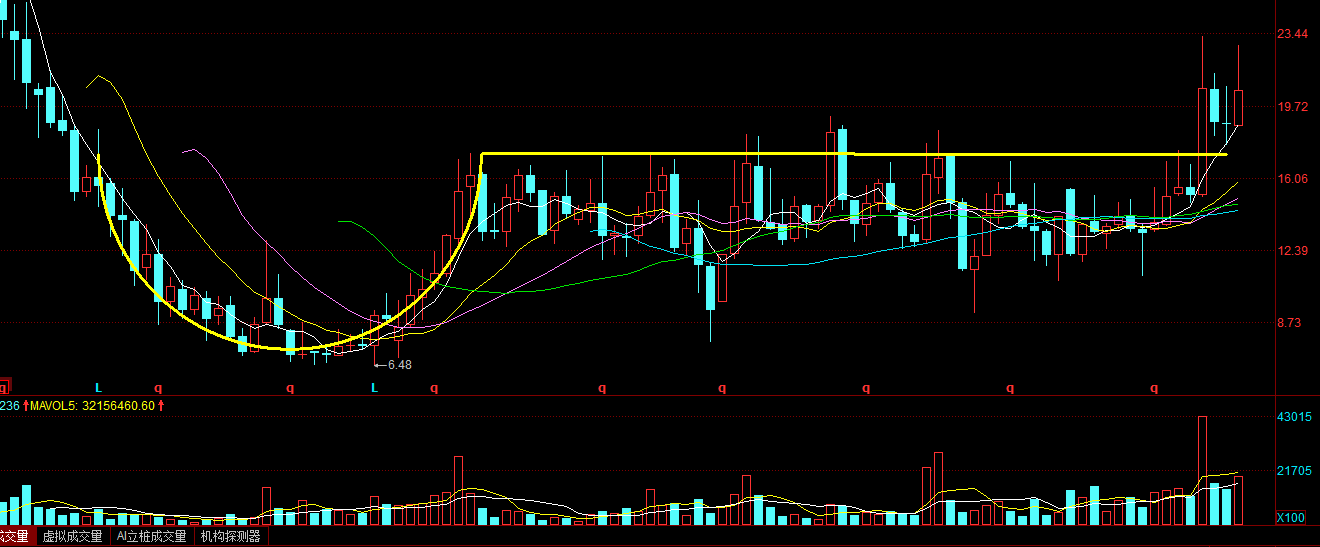Click the 16.06 price axis label
The height and width of the screenshot is (547, 1320).
[x=1293, y=179]
